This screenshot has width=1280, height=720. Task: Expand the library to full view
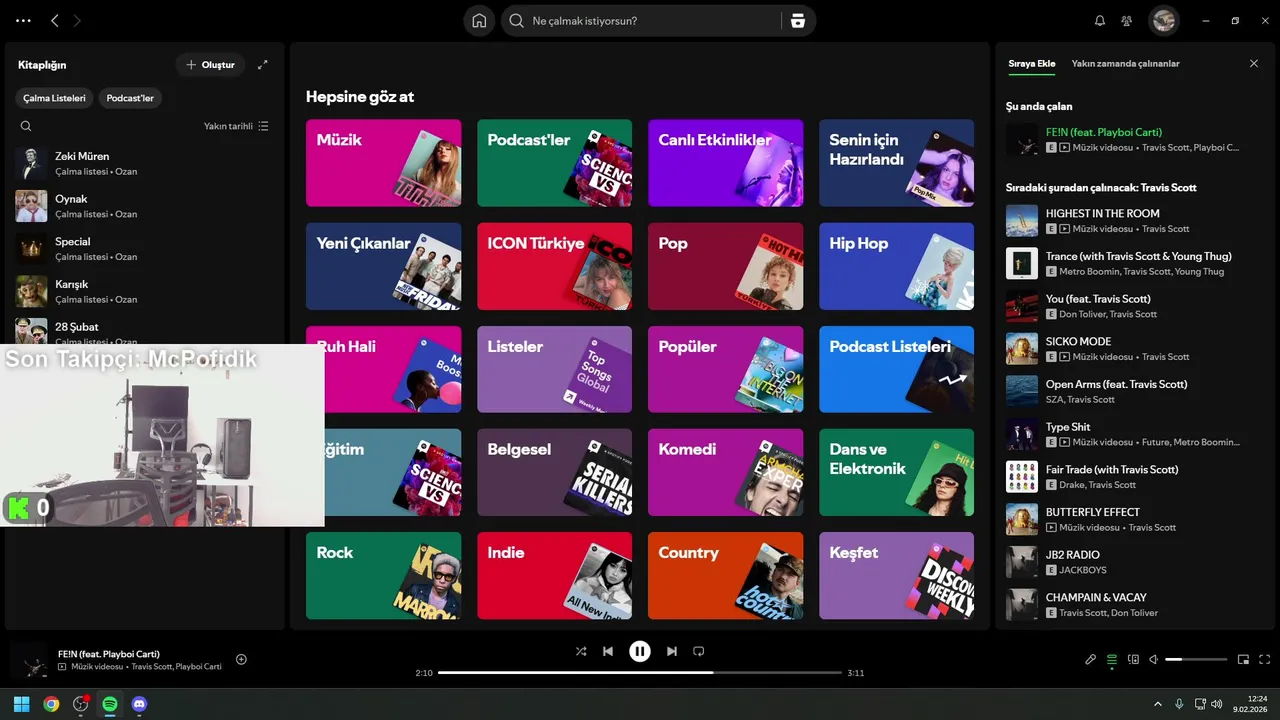(x=263, y=65)
